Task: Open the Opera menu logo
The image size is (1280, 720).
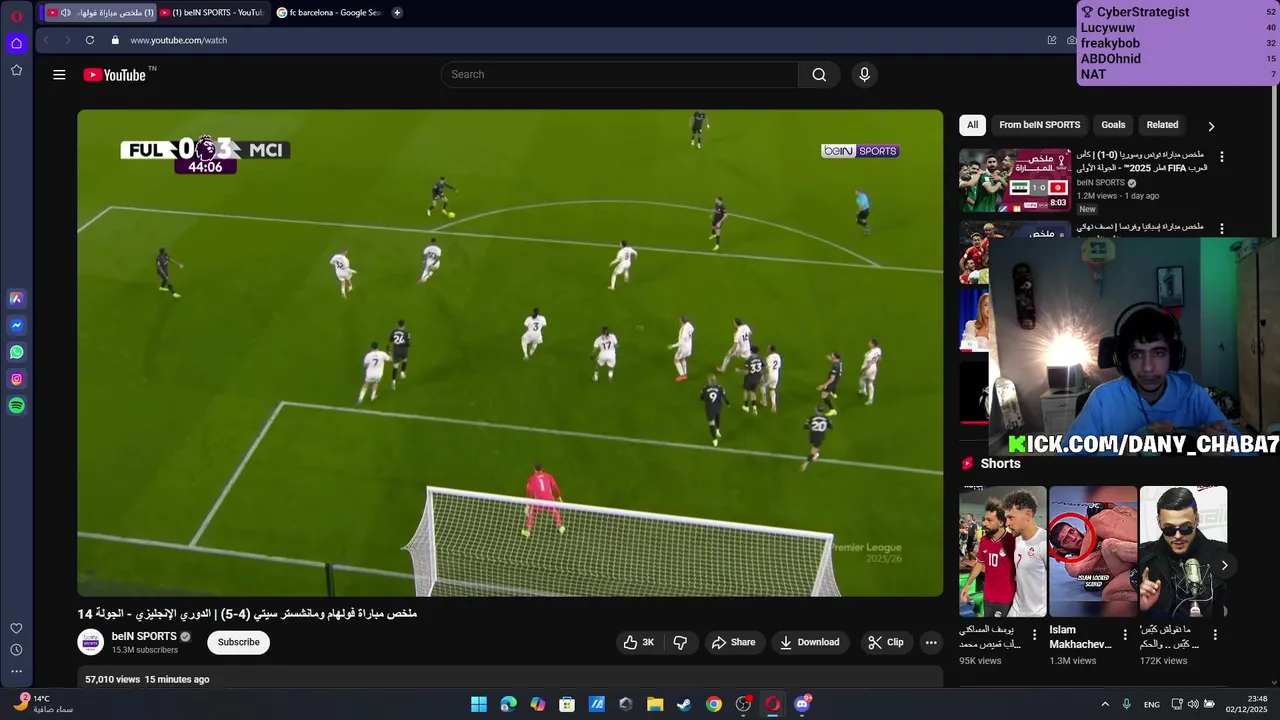Action: tap(16, 16)
